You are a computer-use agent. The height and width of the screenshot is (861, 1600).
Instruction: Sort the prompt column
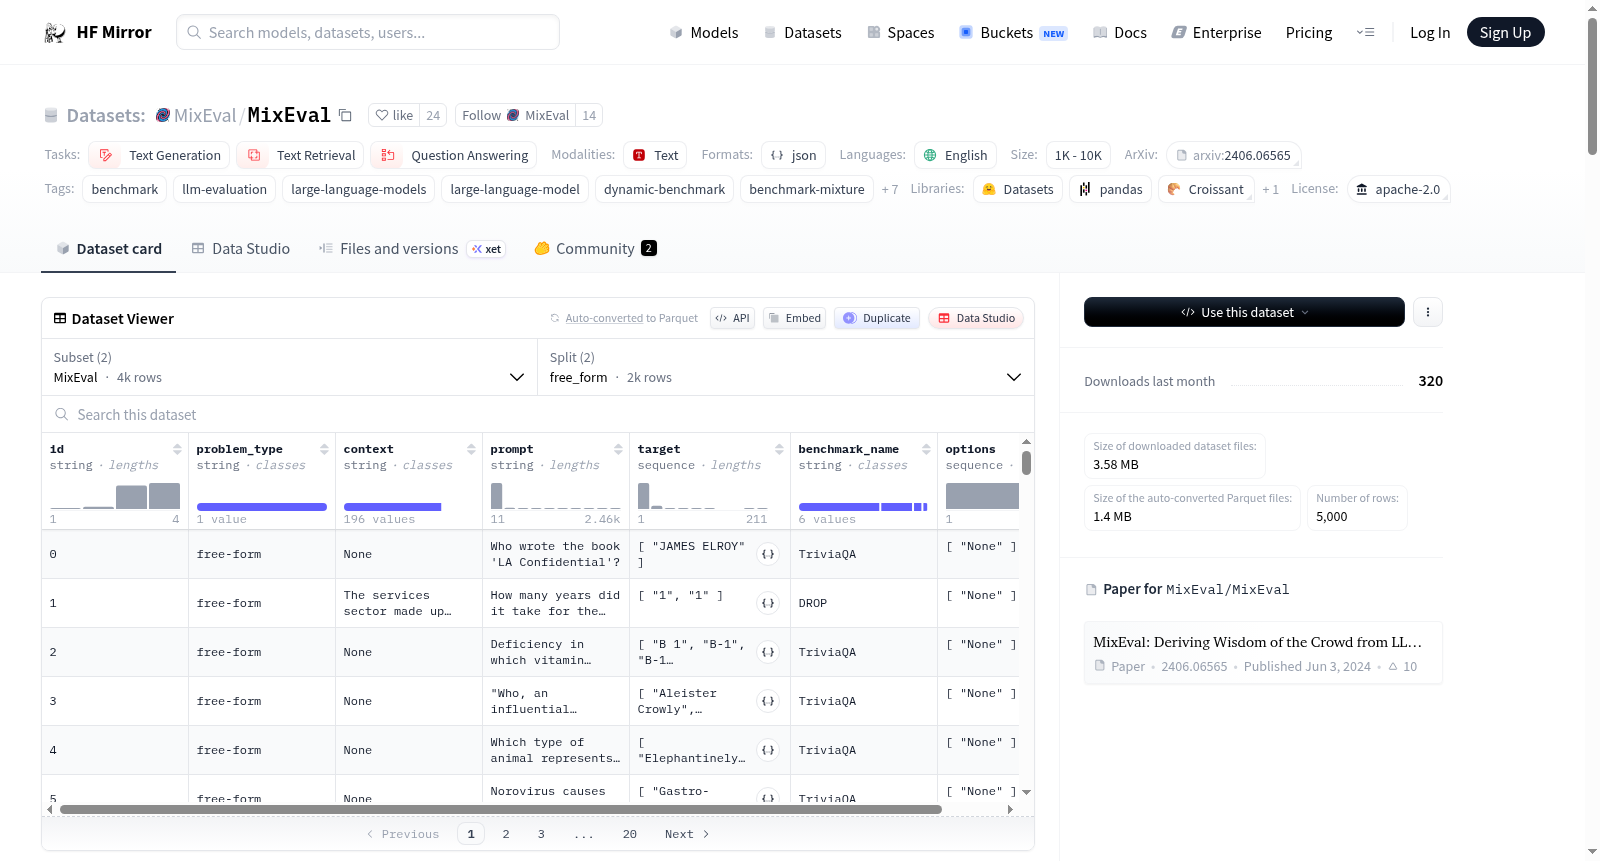pos(618,449)
